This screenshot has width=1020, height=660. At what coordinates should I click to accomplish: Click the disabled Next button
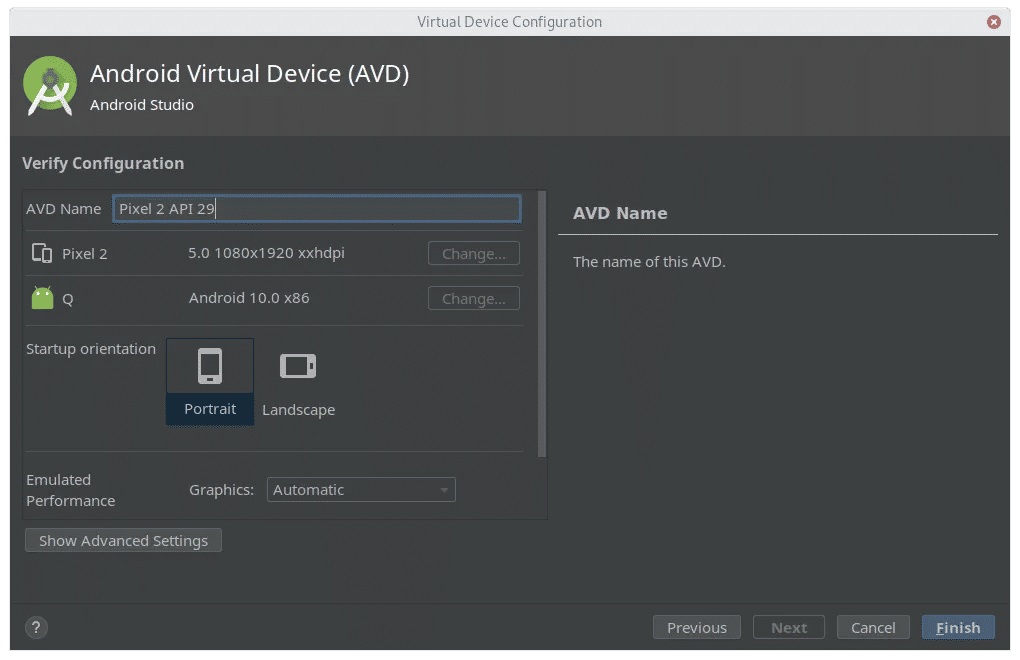point(789,627)
